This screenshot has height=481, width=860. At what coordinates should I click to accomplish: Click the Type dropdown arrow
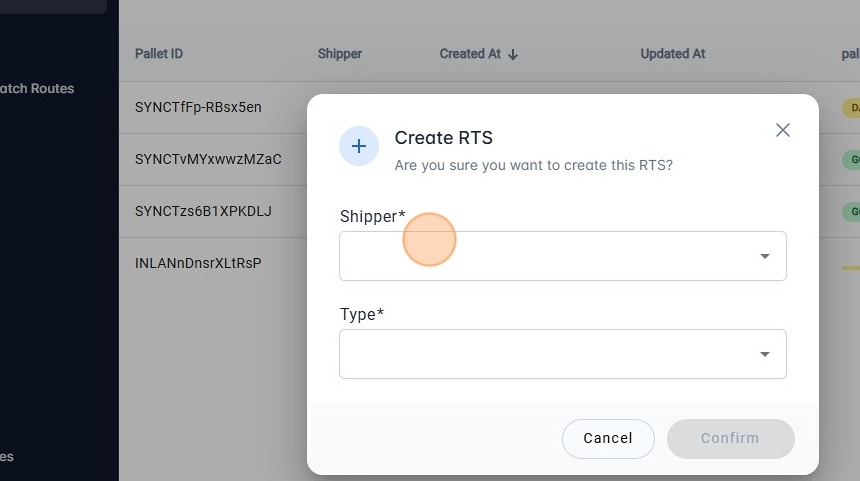pos(765,354)
